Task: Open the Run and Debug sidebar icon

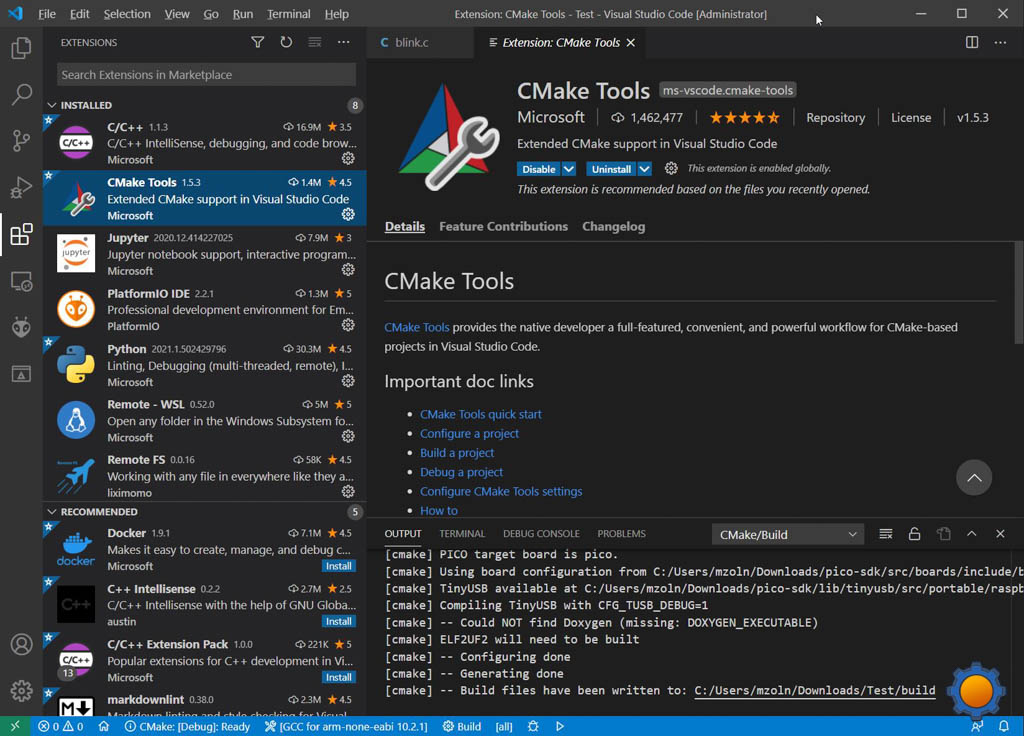Action: [x=22, y=187]
